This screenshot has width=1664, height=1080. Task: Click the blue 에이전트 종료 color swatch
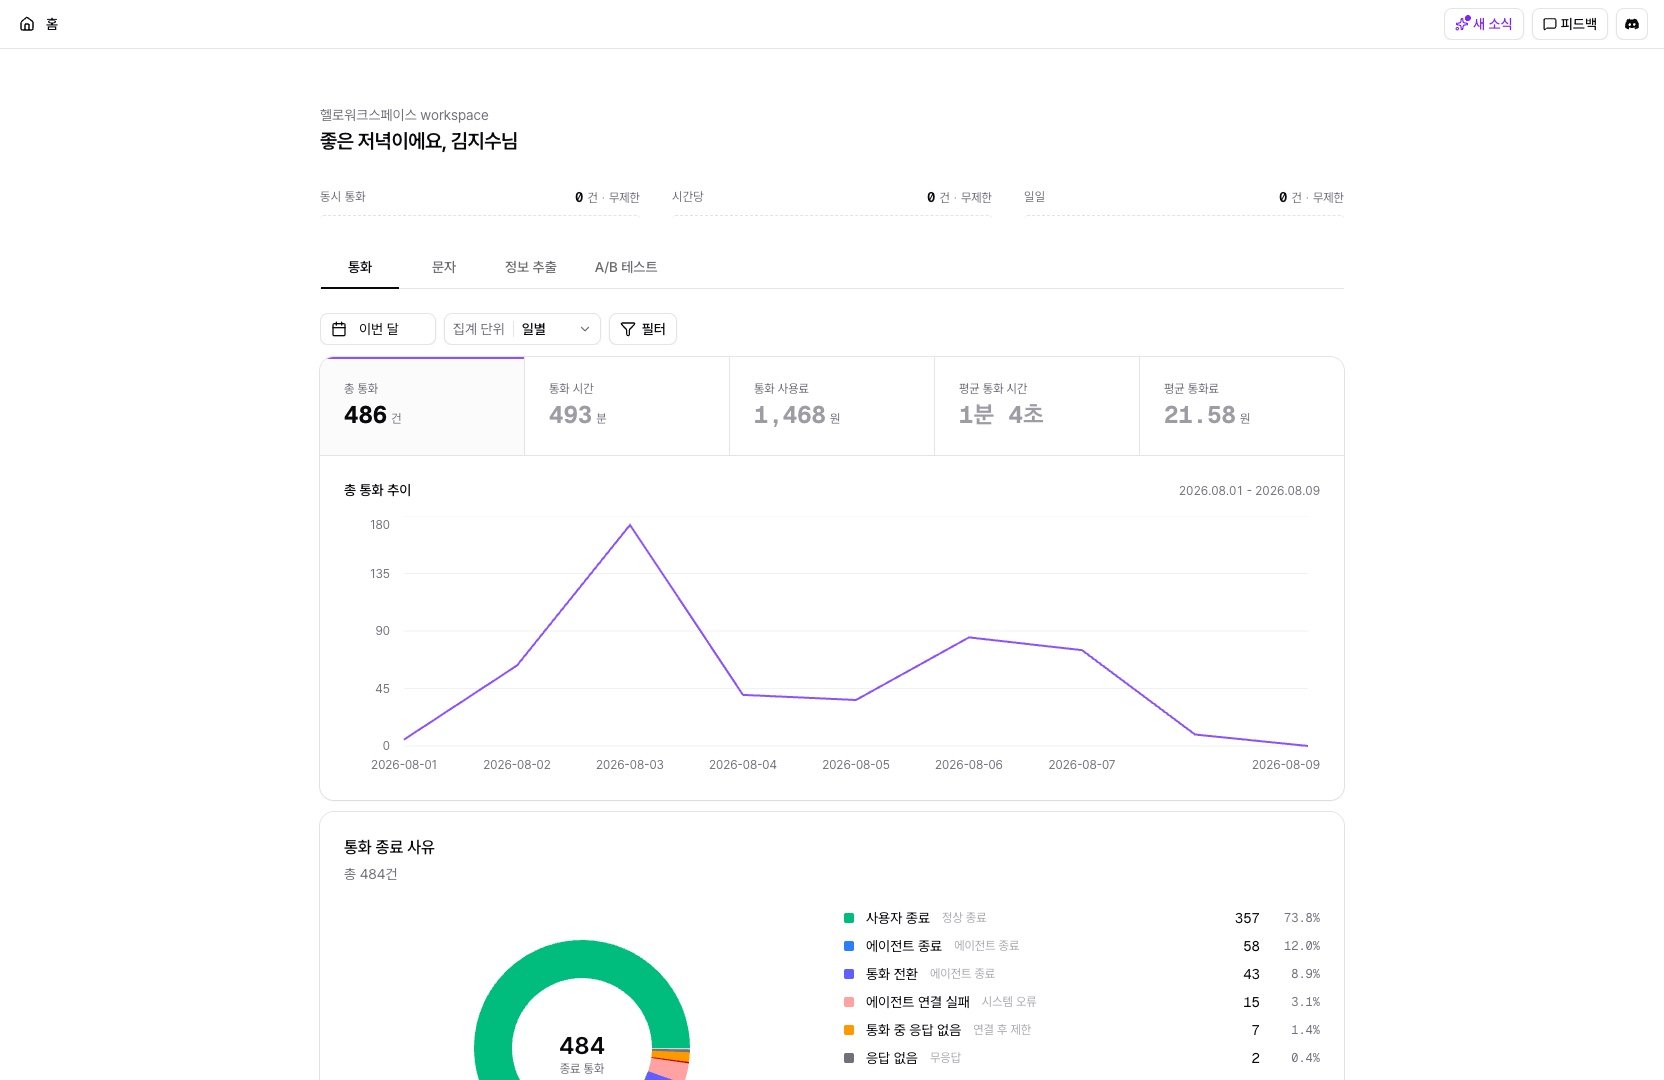pyautogui.click(x=849, y=946)
